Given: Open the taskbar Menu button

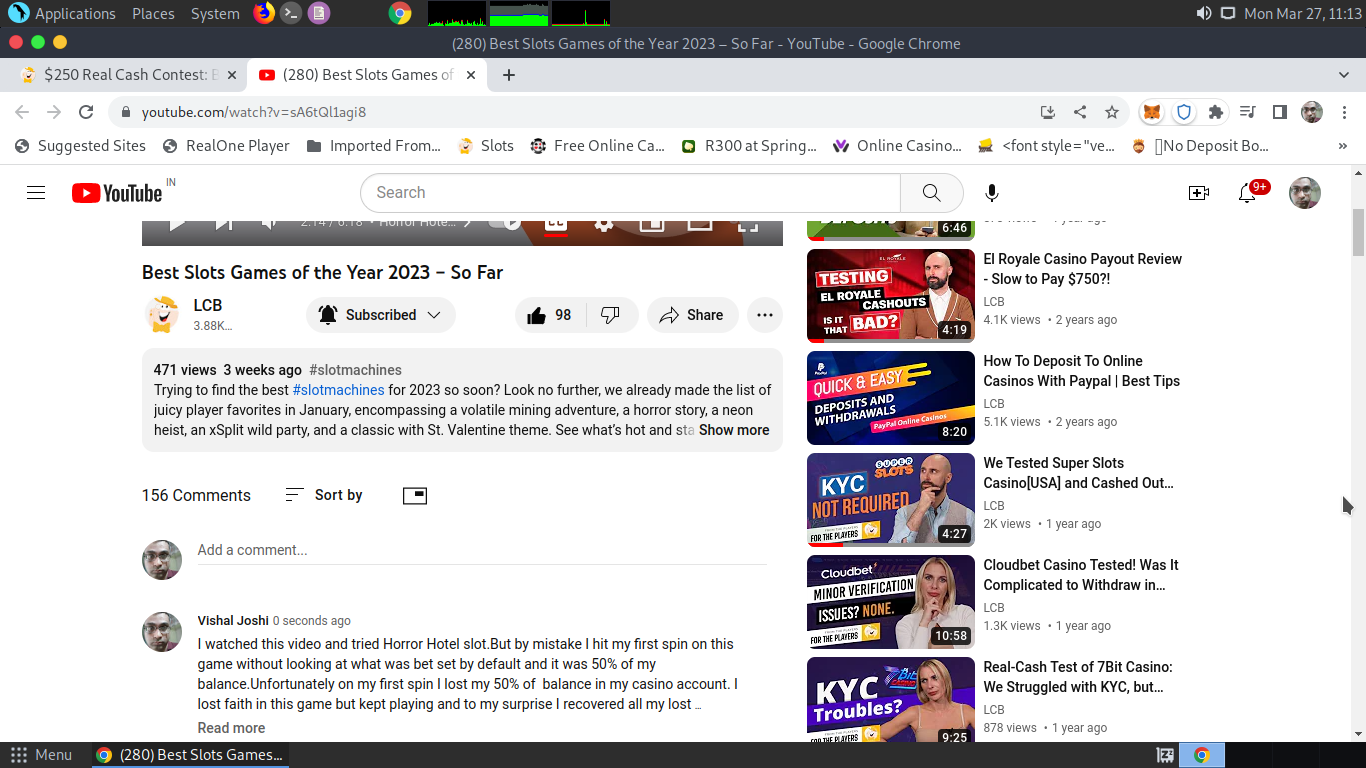Looking at the screenshot, I should tap(40, 755).
